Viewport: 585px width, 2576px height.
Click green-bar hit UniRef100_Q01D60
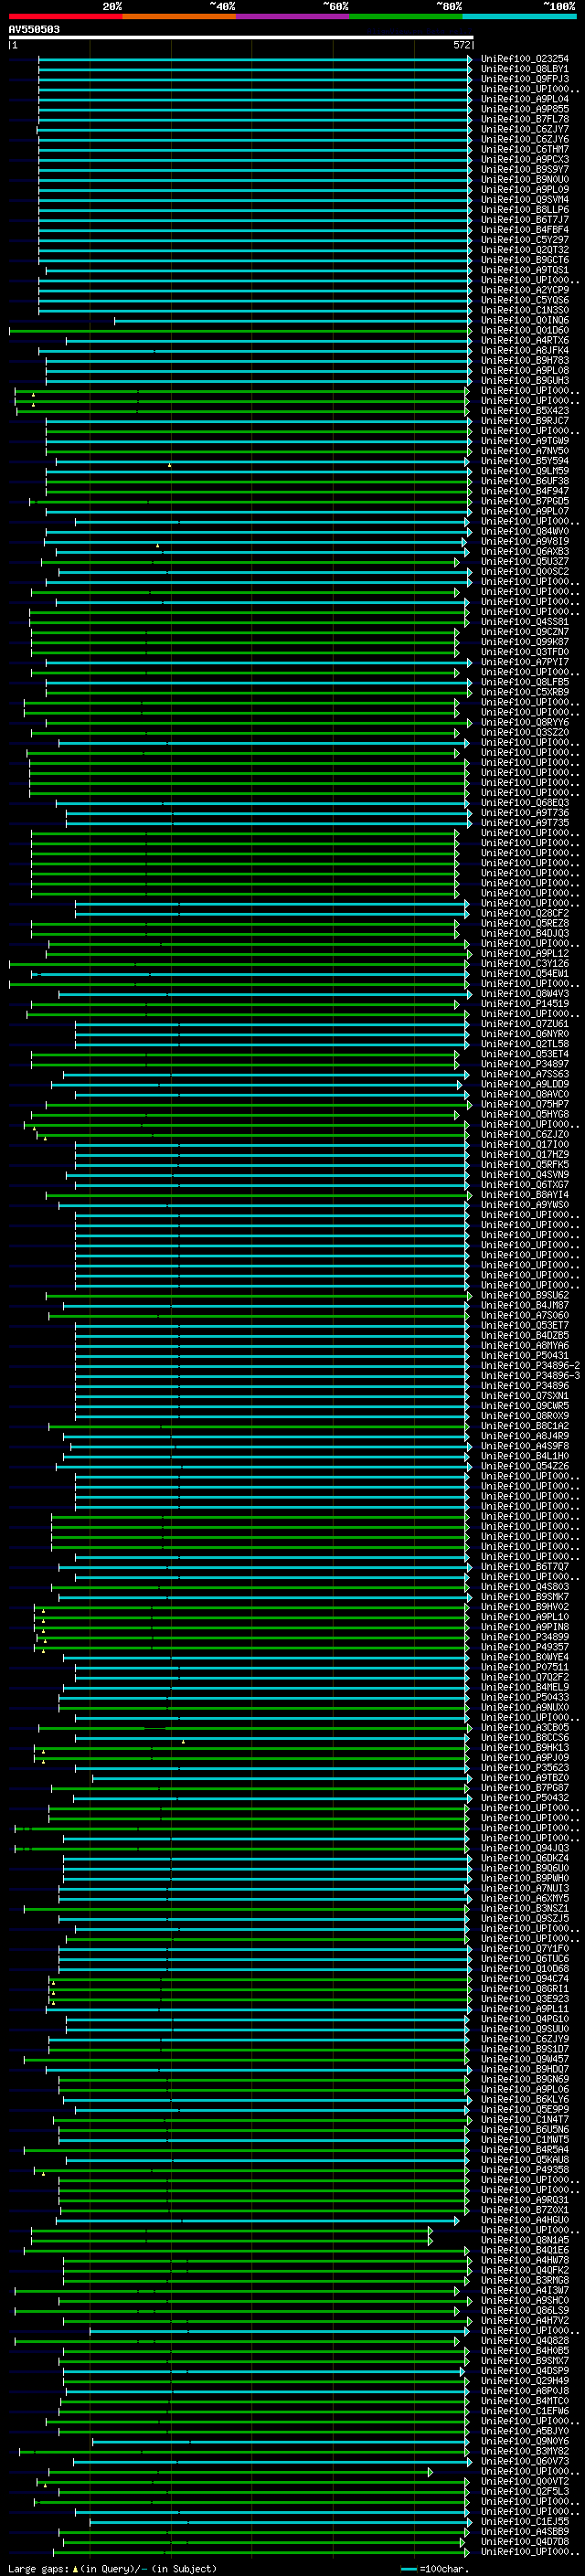point(524,330)
